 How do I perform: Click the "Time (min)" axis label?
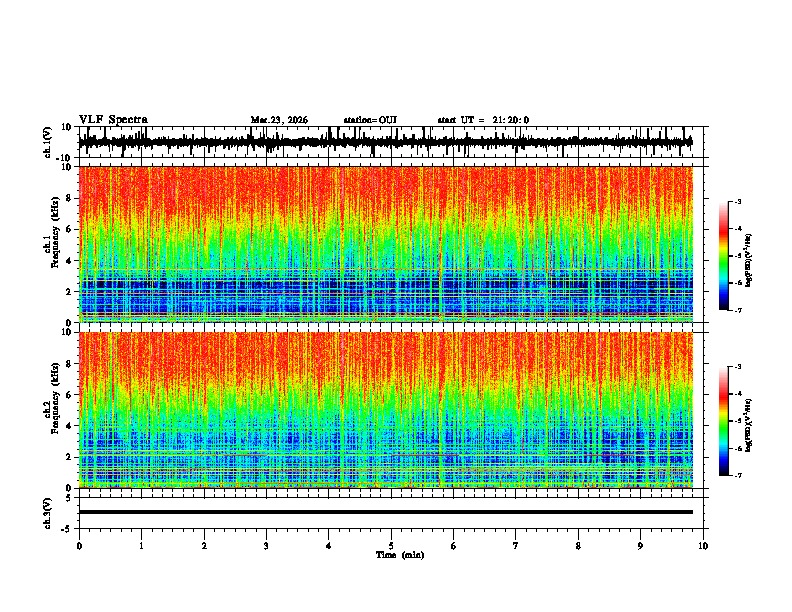pos(400,555)
